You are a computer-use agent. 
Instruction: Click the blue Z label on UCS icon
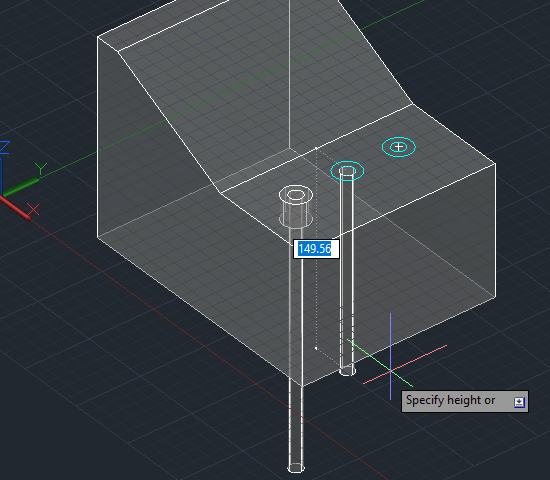(4, 147)
